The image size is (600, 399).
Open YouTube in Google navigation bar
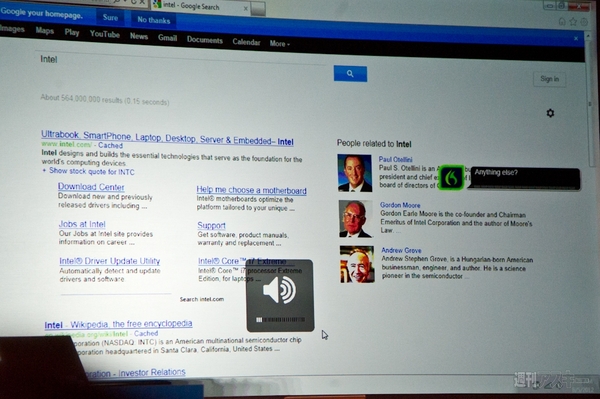105,34
